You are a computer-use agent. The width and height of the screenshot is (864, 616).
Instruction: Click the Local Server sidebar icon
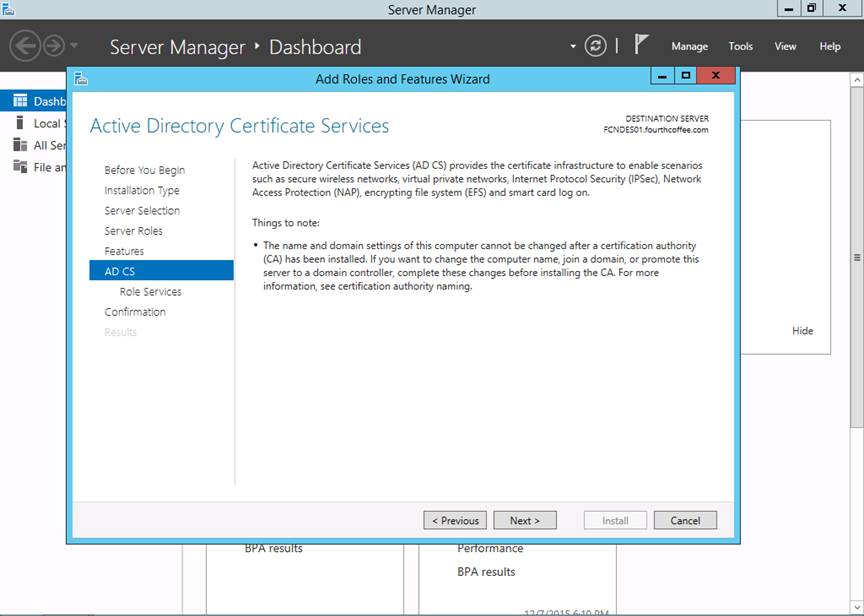(x=19, y=123)
